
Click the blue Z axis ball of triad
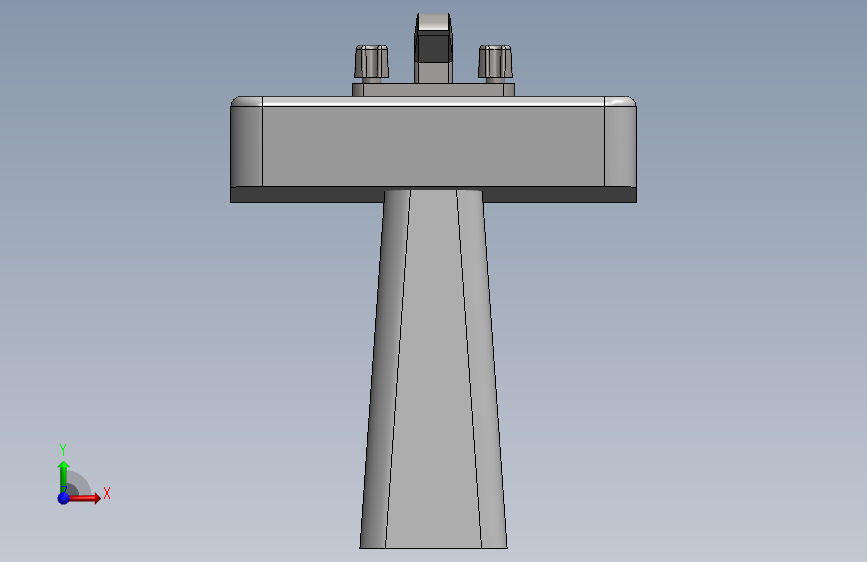coord(64,498)
